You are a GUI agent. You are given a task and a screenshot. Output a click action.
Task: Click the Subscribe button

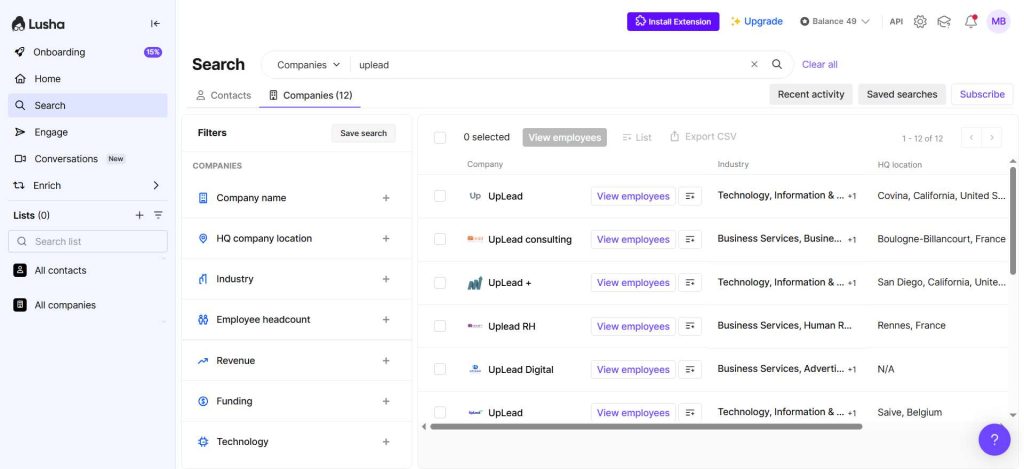point(982,94)
